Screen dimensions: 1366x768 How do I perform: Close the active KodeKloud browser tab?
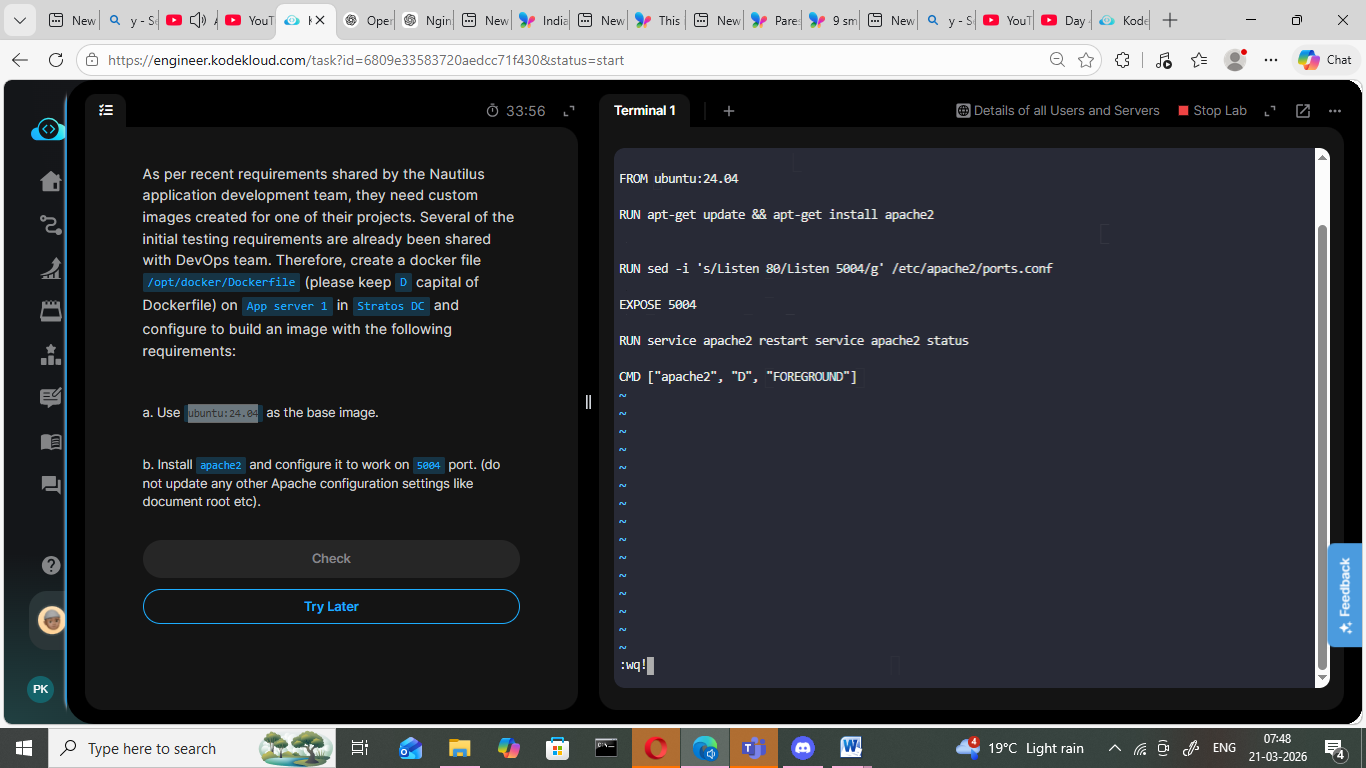click(319, 20)
